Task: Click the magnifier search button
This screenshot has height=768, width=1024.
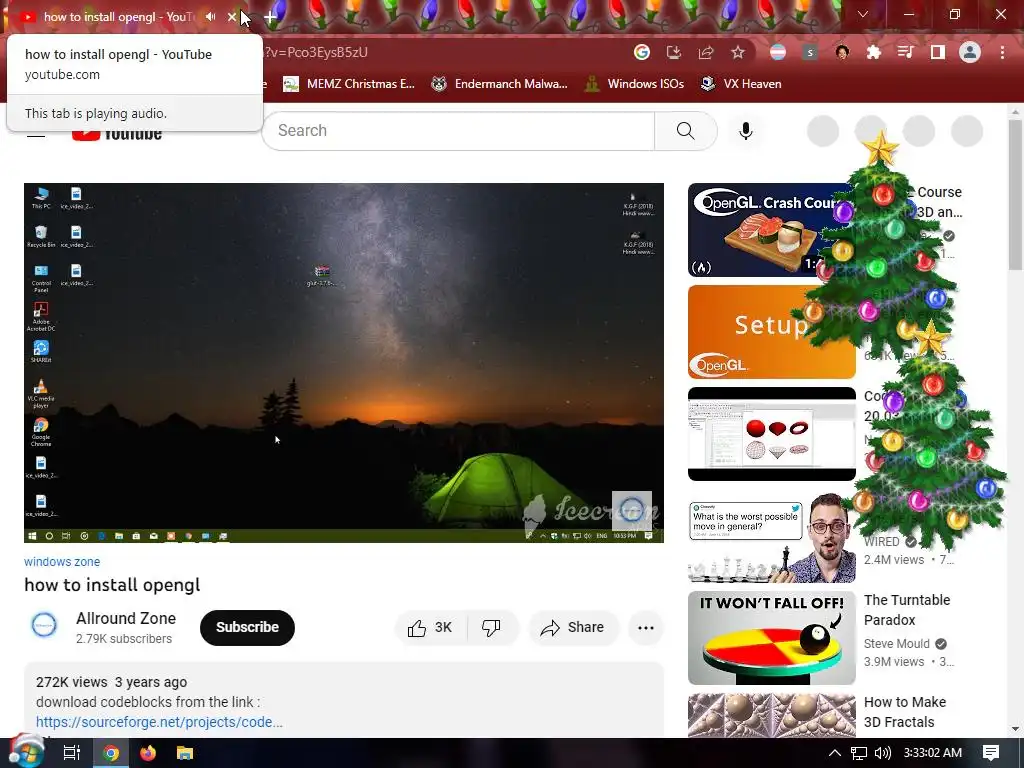Action: coord(686,131)
